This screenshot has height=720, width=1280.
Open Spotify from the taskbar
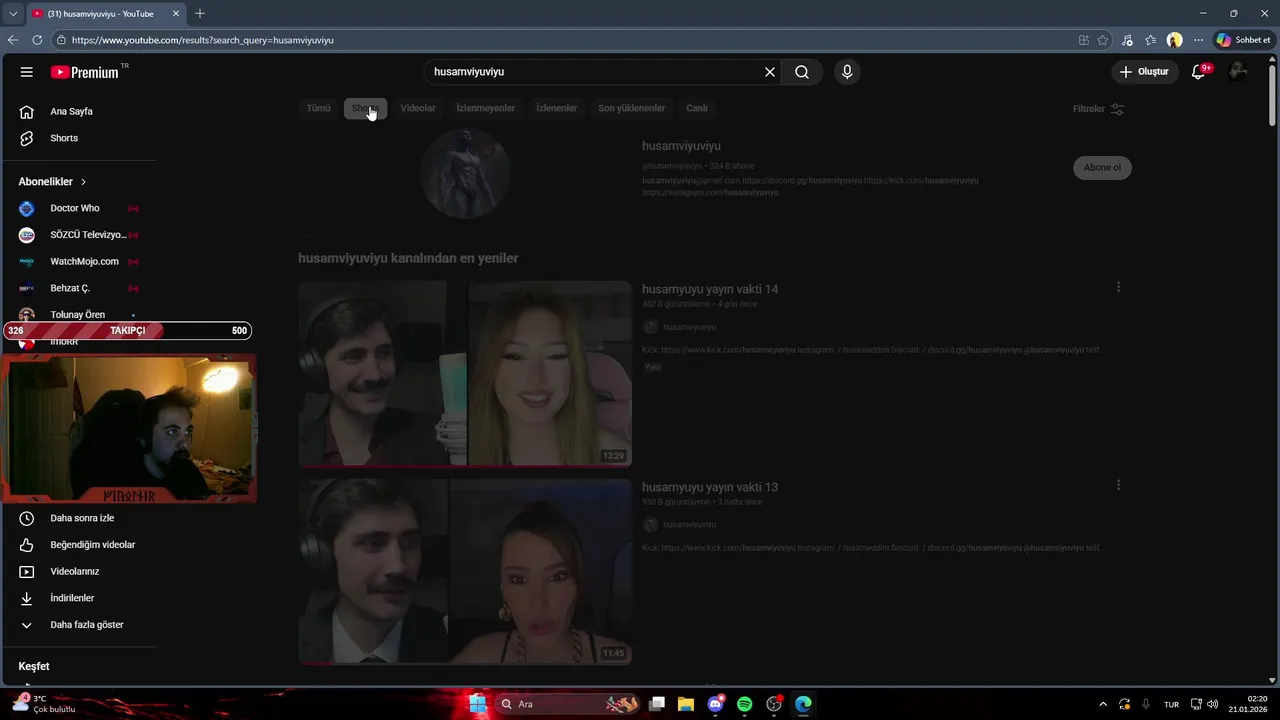[x=744, y=704]
